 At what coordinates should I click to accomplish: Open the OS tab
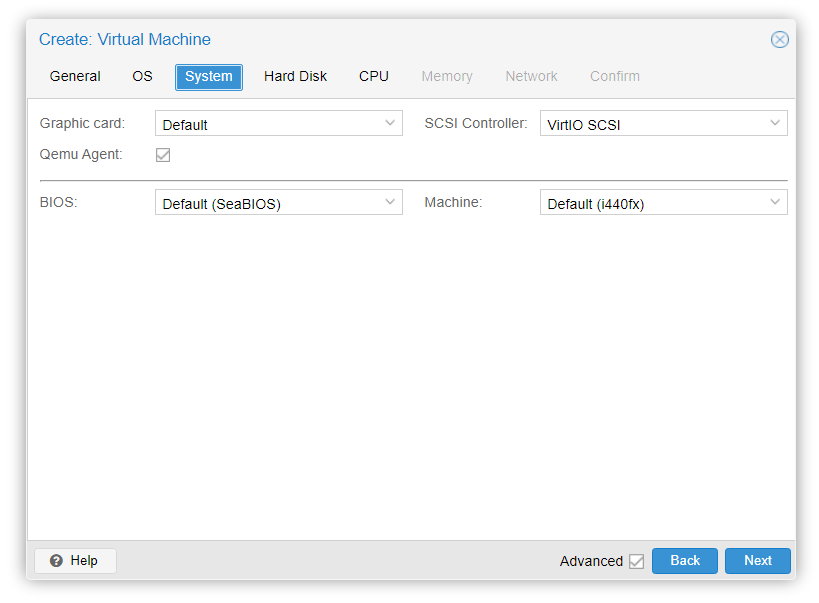tap(142, 77)
